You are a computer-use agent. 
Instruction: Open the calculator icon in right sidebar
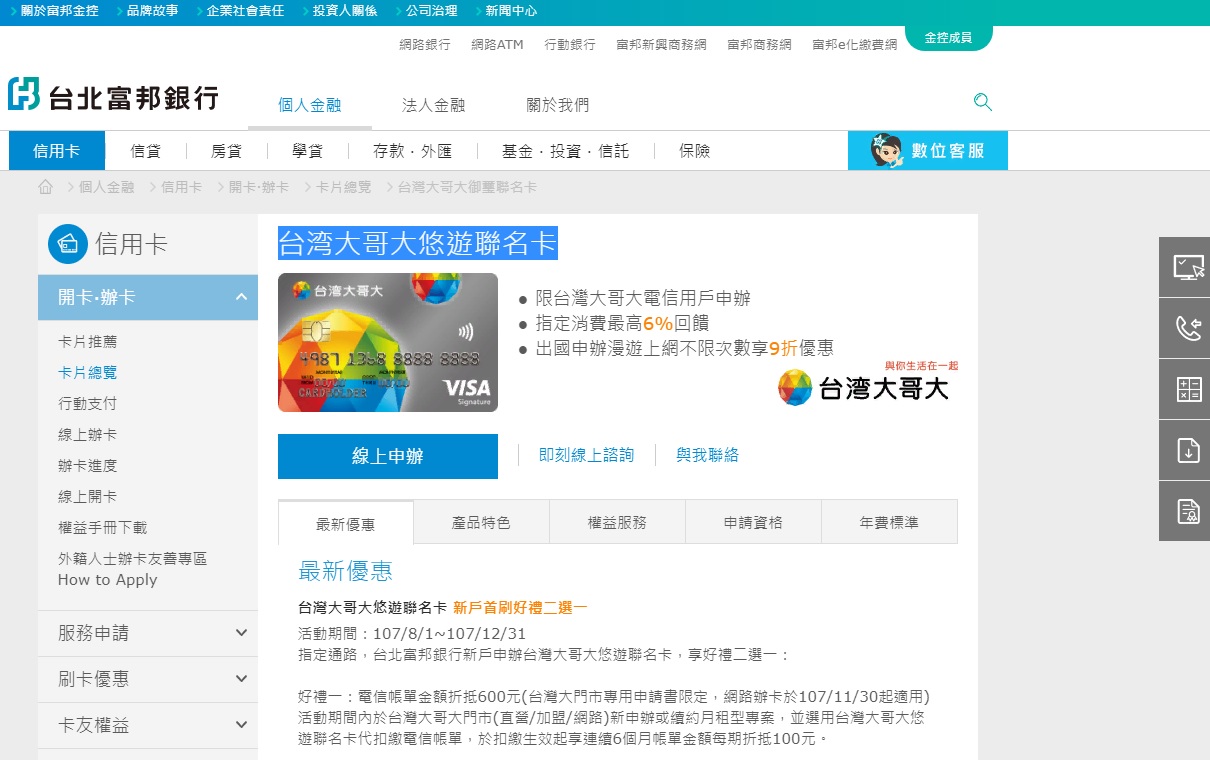coord(1188,389)
